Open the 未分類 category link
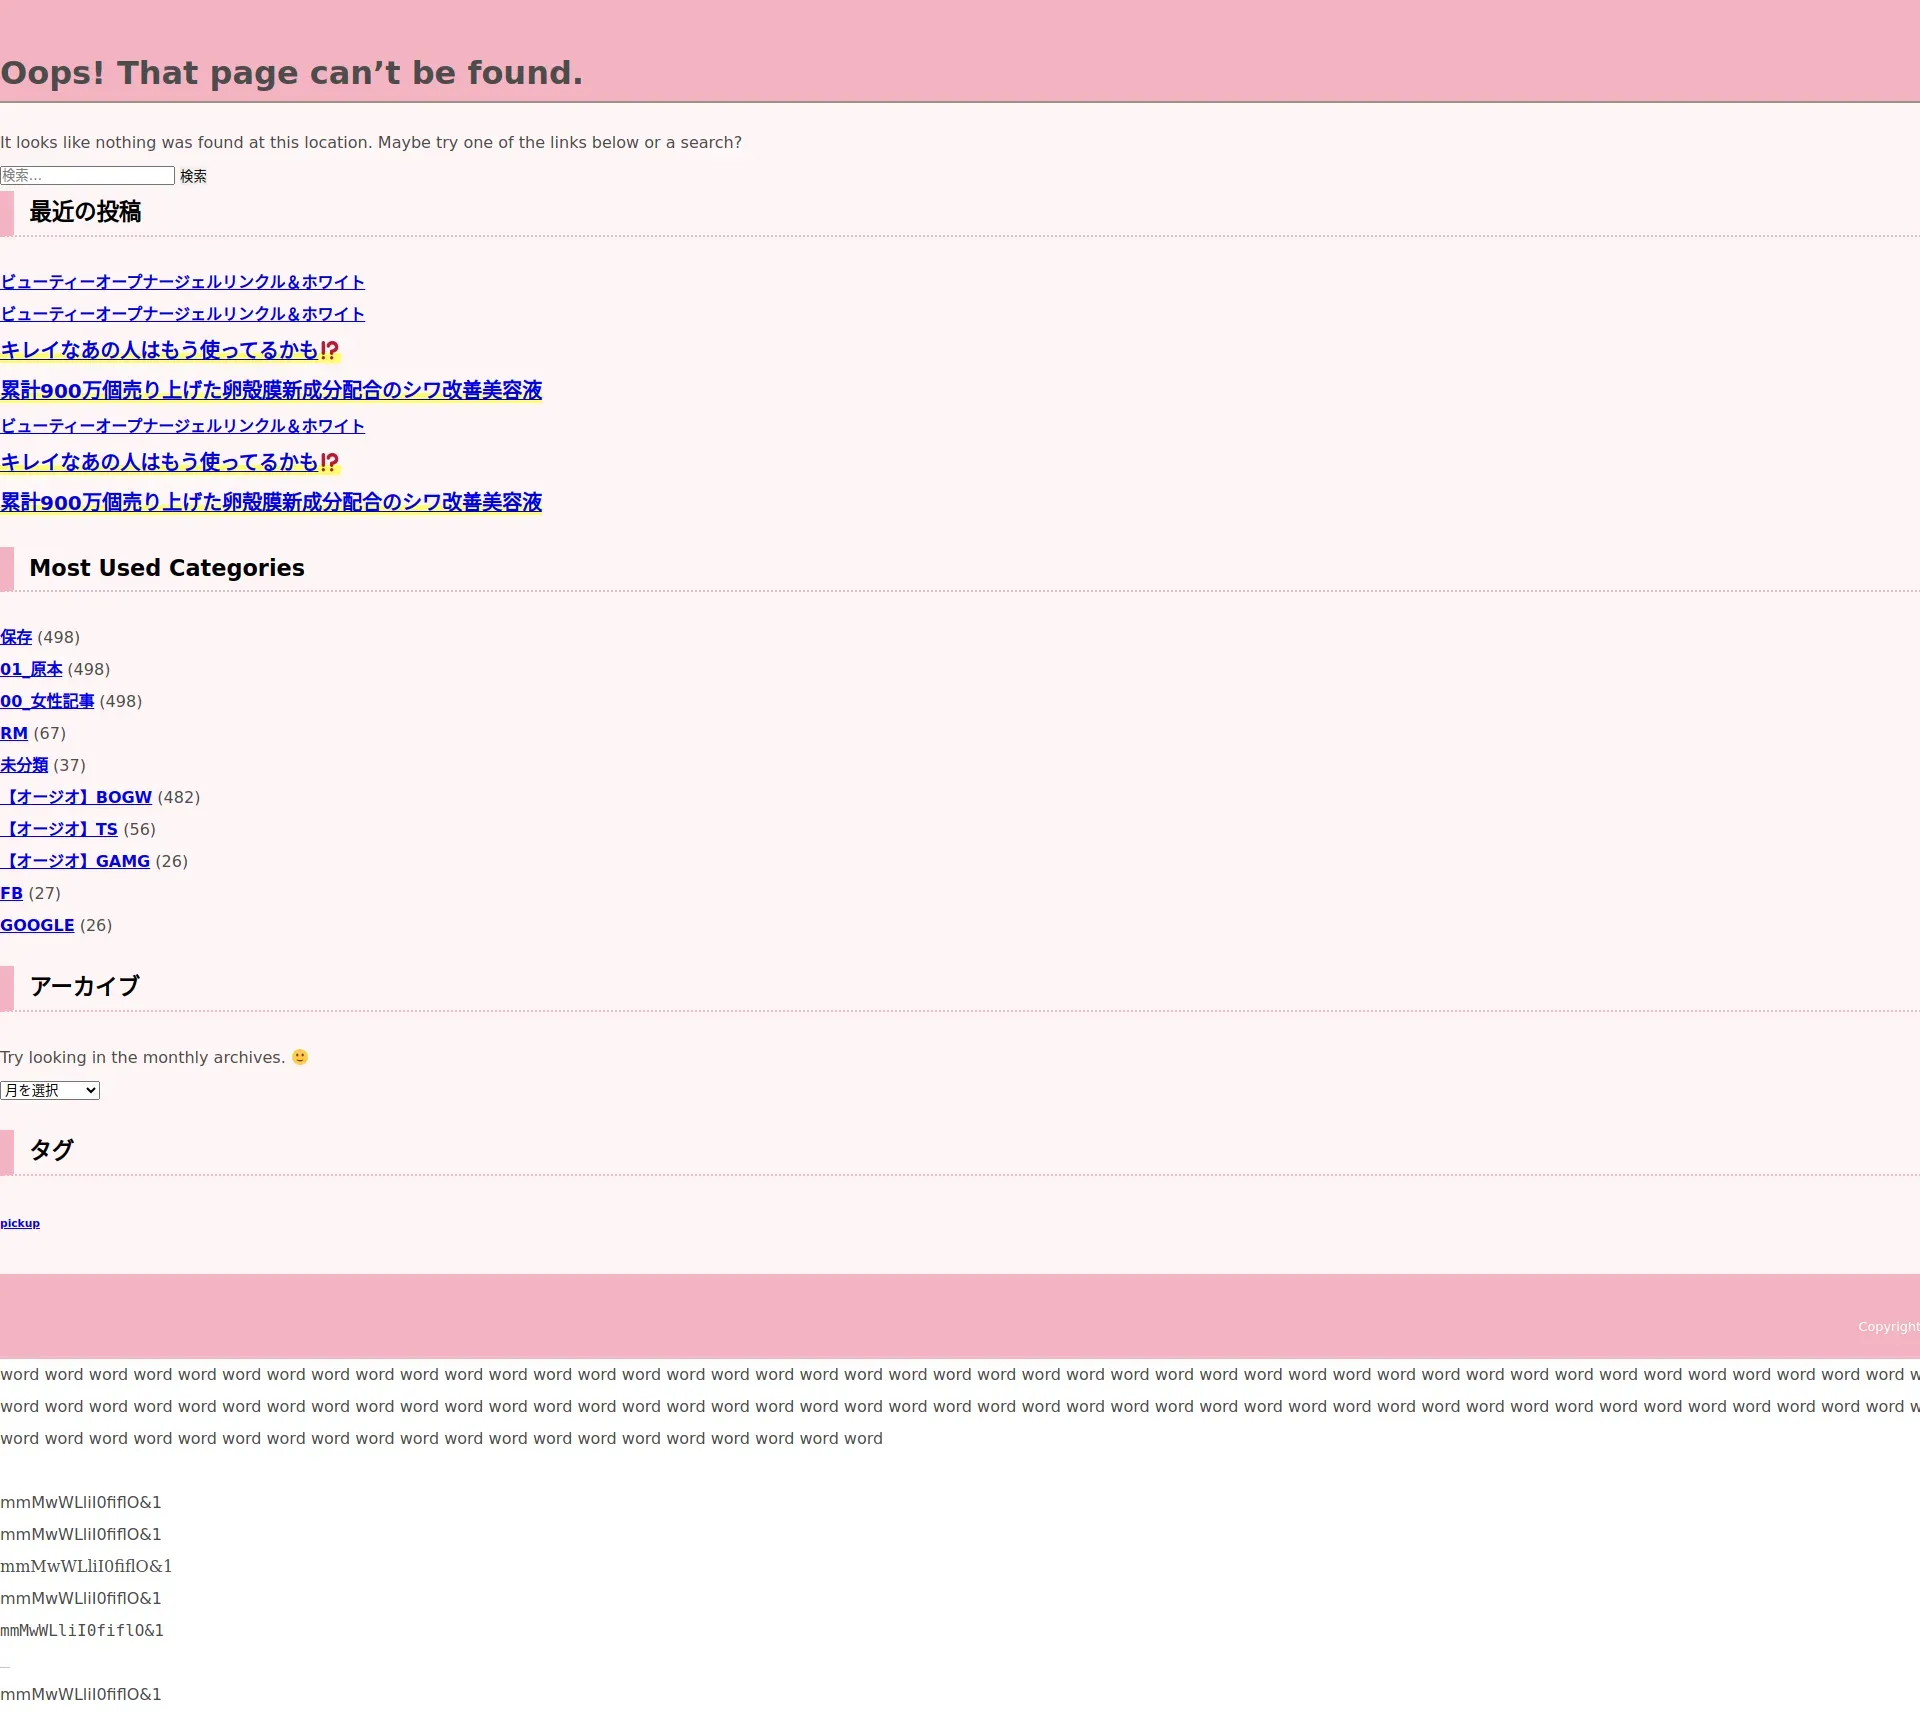This screenshot has width=1920, height=1711. click(24, 765)
